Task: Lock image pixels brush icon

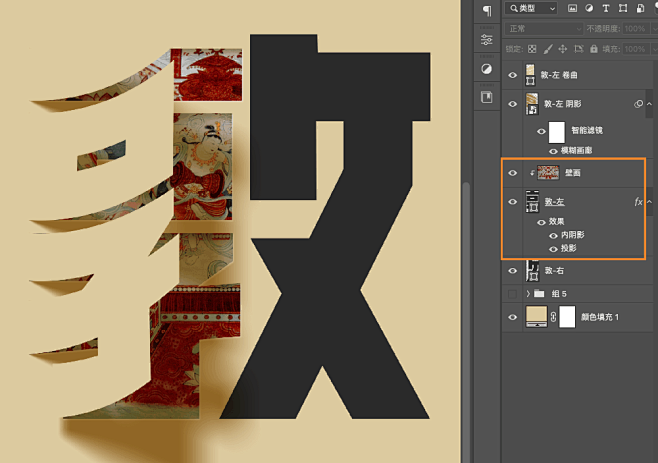Action: pyautogui.click(x=548, y=49)
